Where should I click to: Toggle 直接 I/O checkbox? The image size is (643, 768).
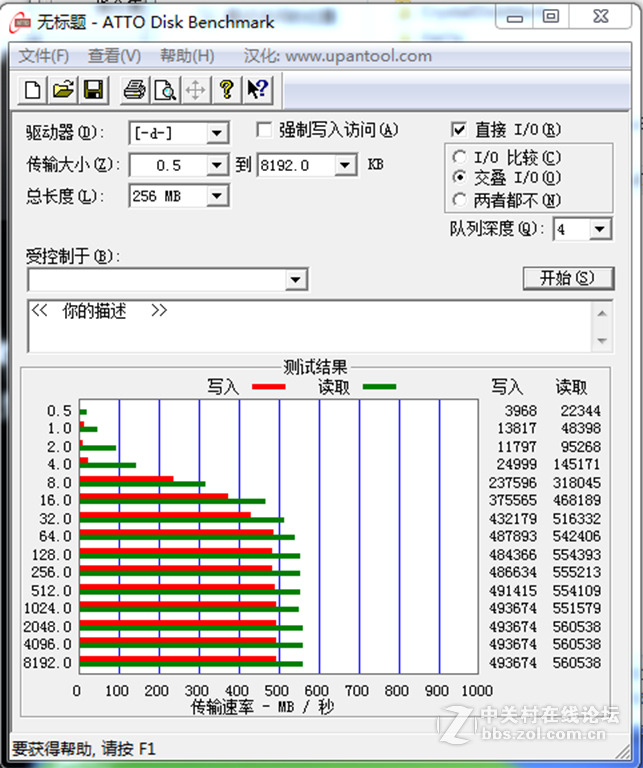click(458, 130)
